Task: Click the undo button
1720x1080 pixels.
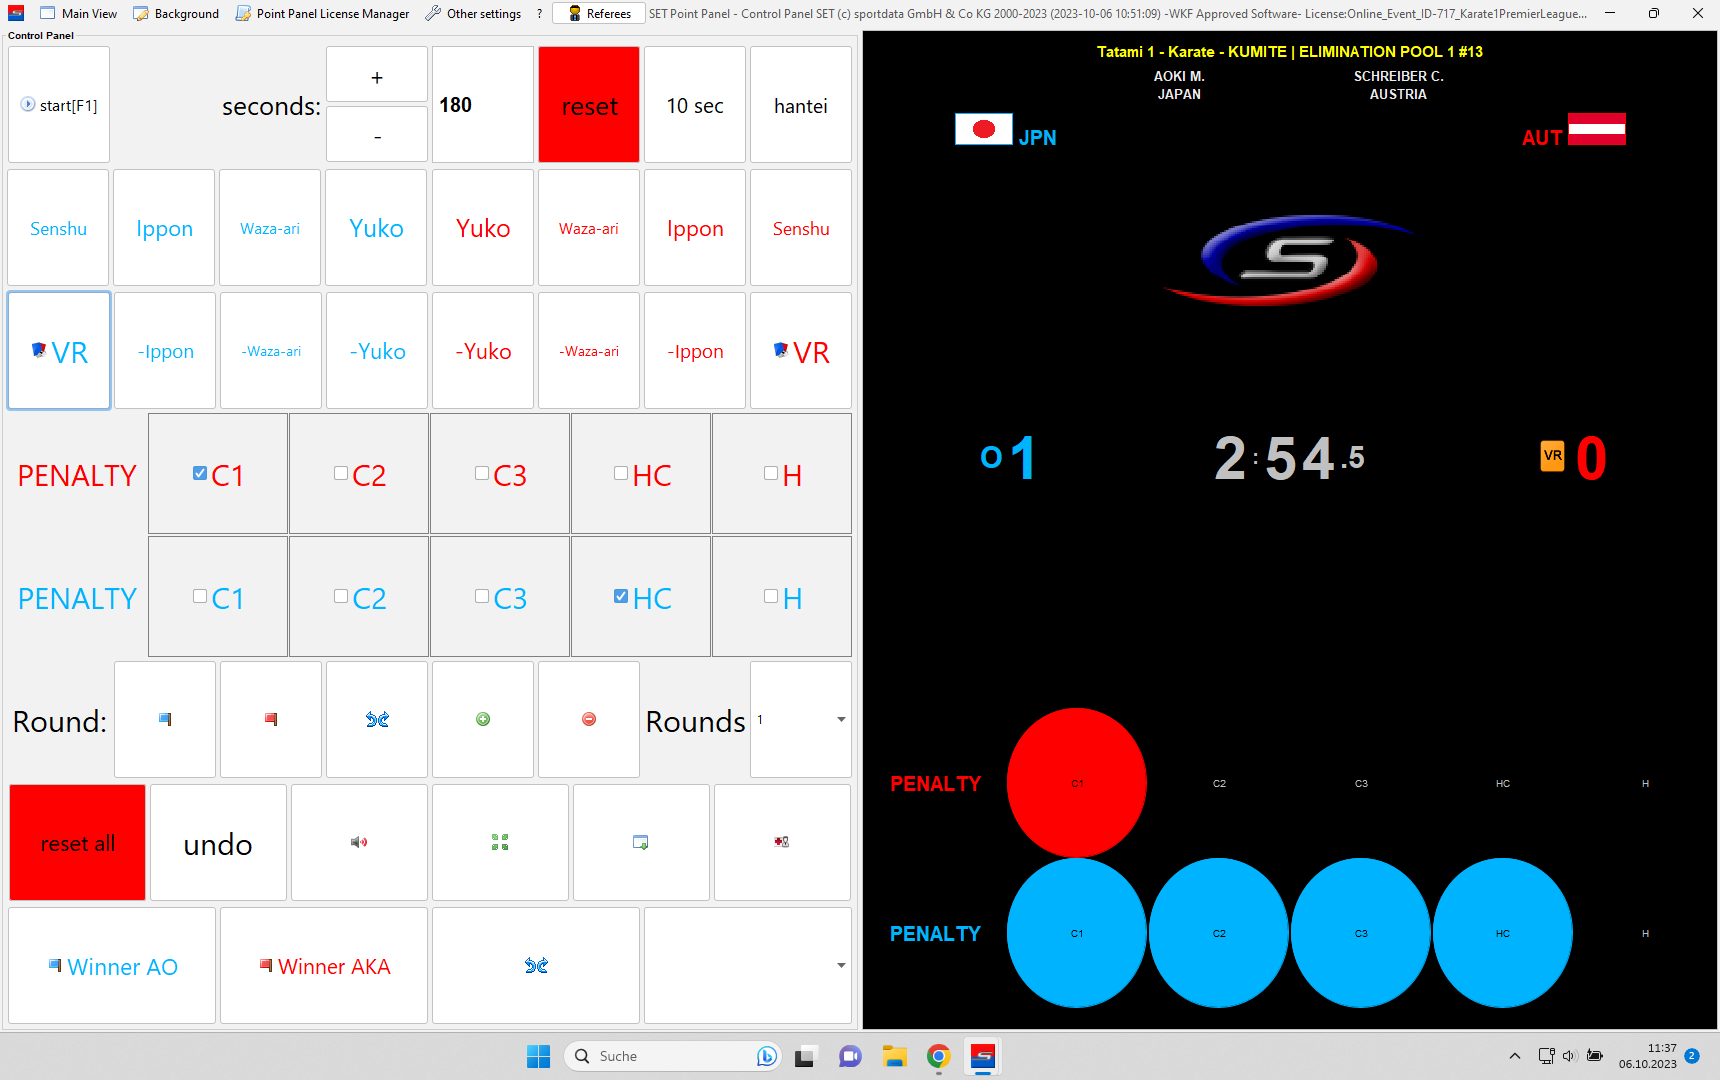Action: [x=218, y=842]
